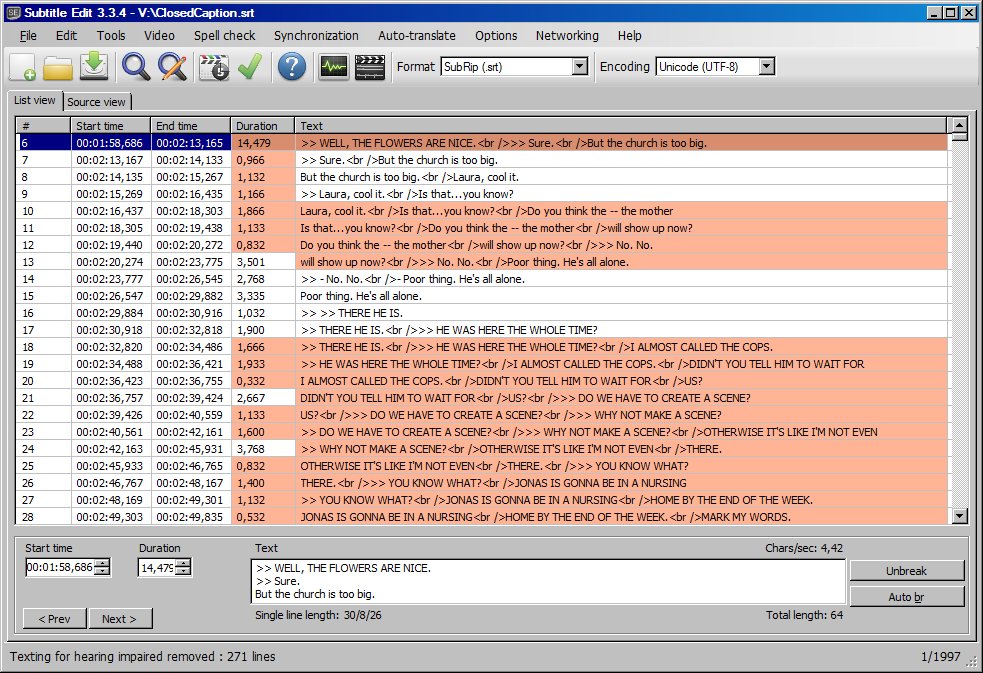Select row 15 "Poor thing. He's all alone."
The height and width of the screenshot is (673, 983).
click(x=481, y=296)
